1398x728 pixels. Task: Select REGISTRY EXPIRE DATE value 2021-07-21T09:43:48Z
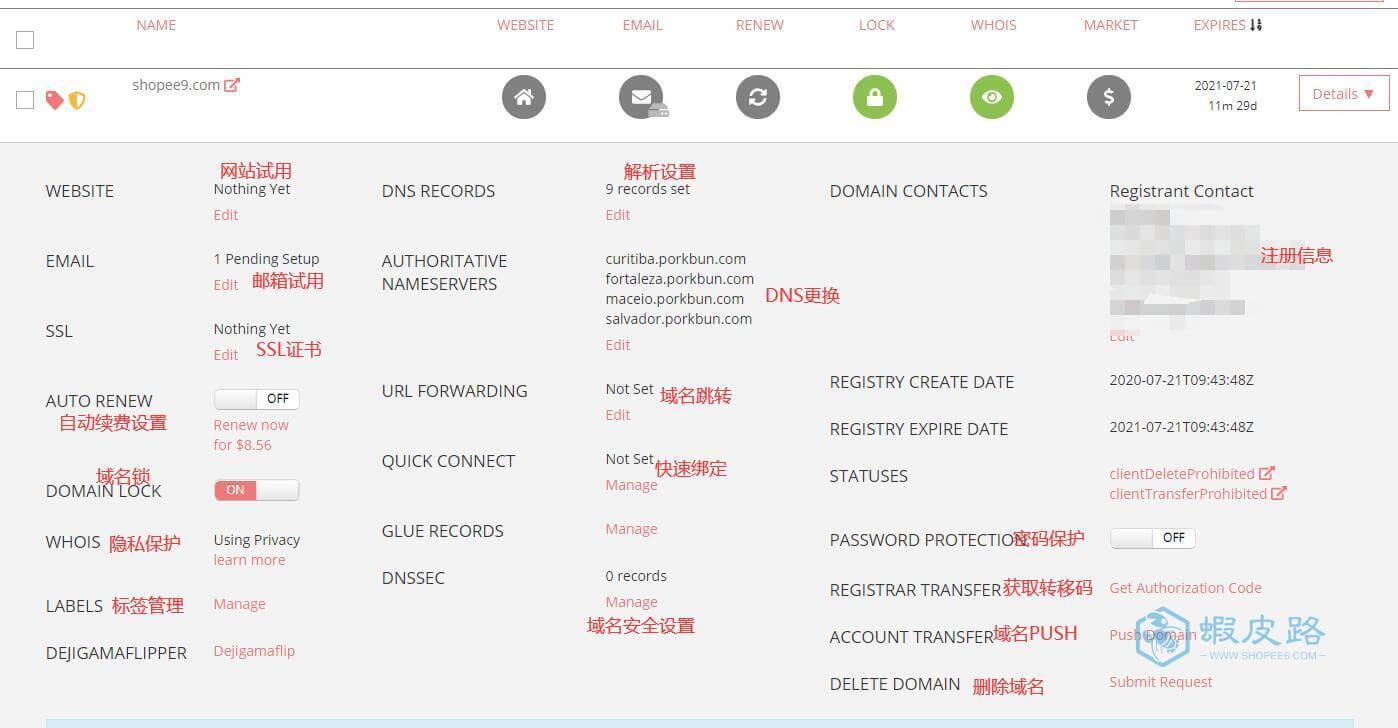1181,428
